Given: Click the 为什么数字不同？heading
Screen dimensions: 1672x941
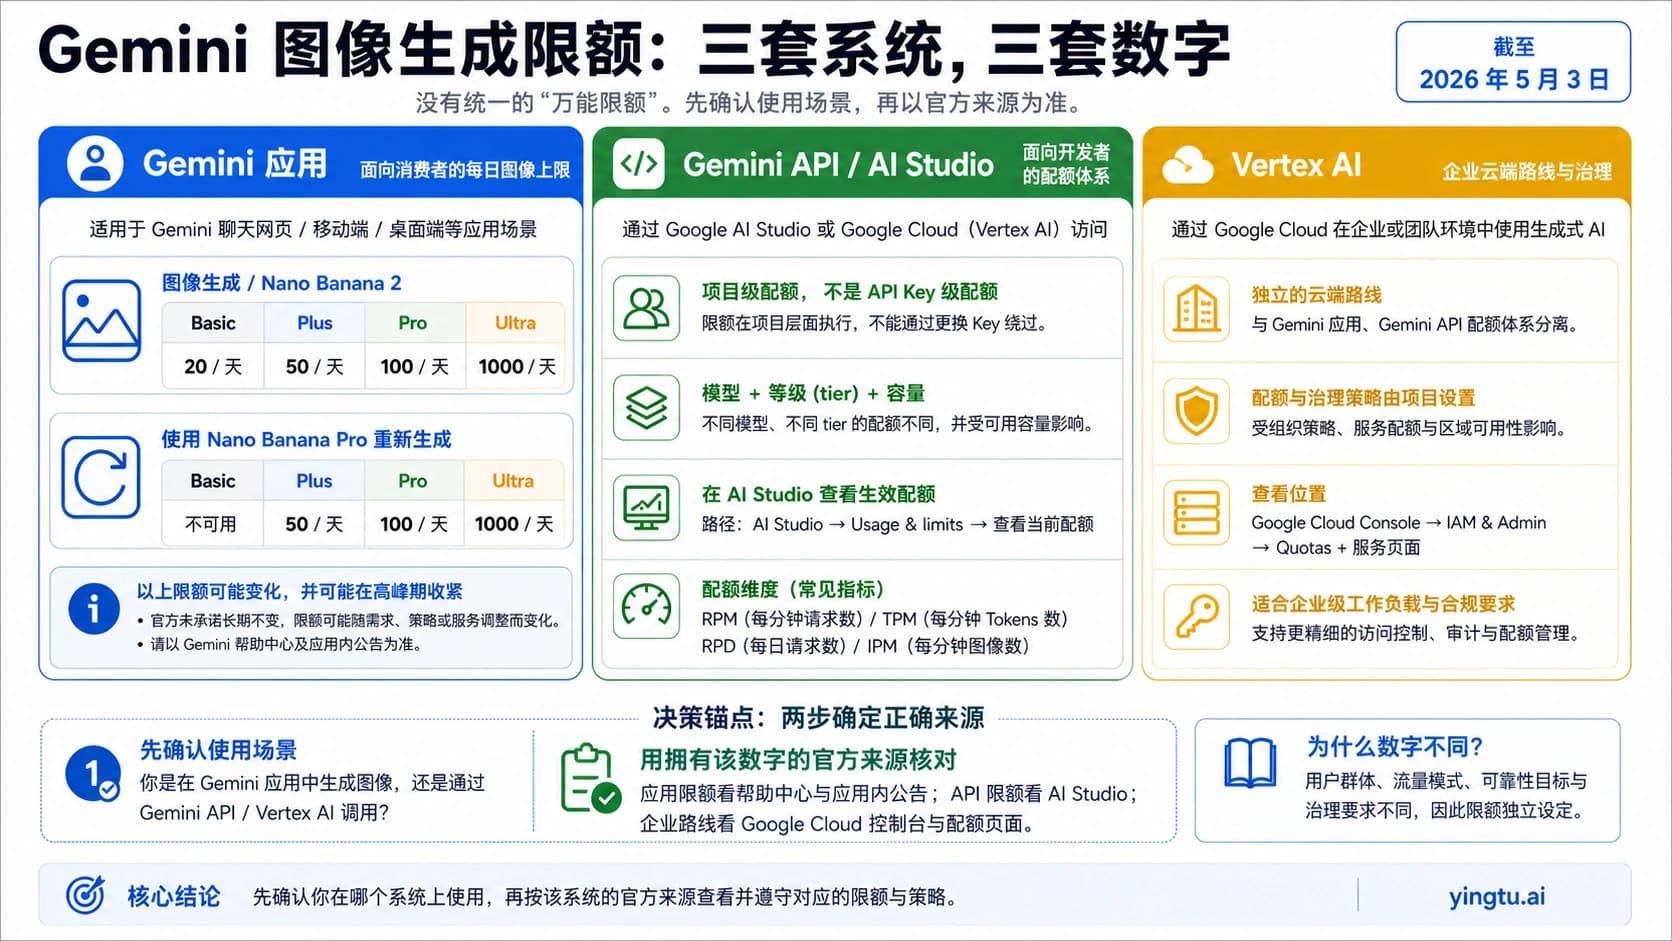Looking at the screenshot, I should coord(1394,746).
